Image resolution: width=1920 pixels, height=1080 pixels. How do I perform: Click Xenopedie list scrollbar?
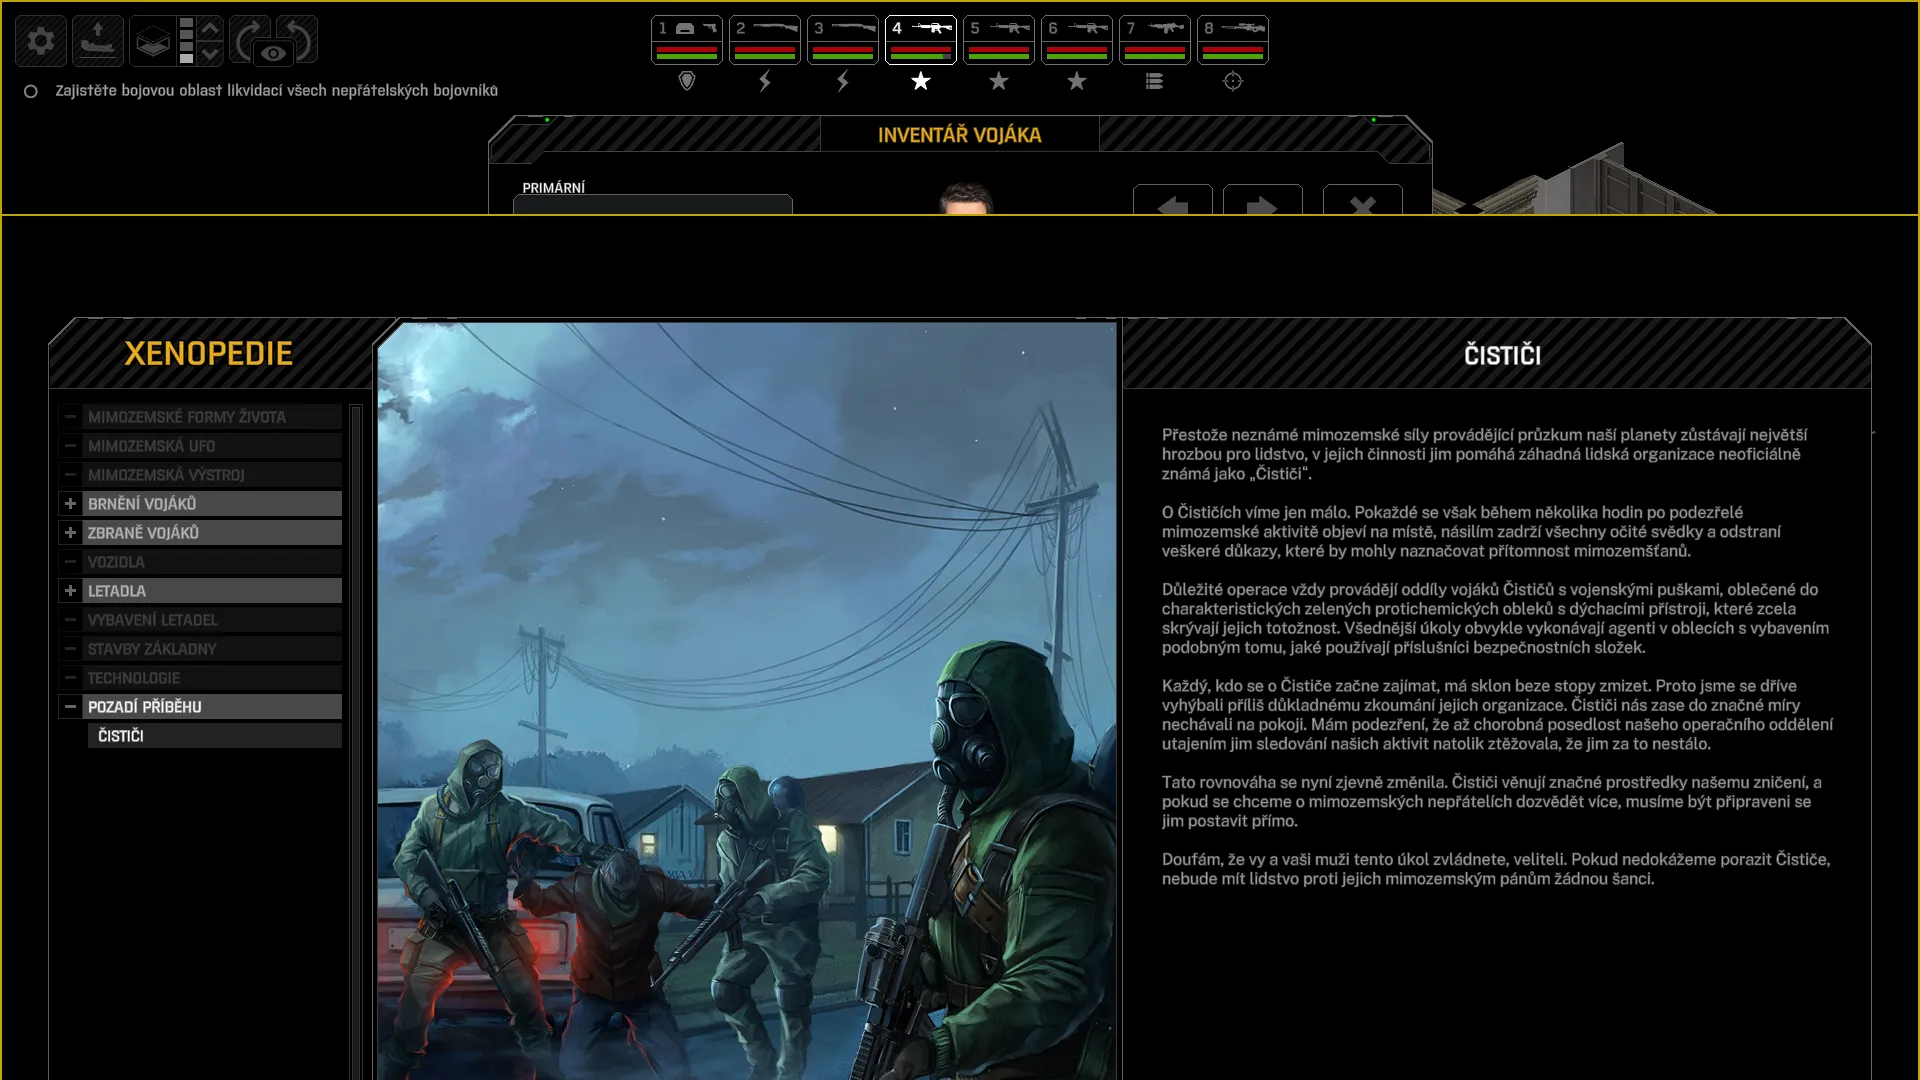356,740
